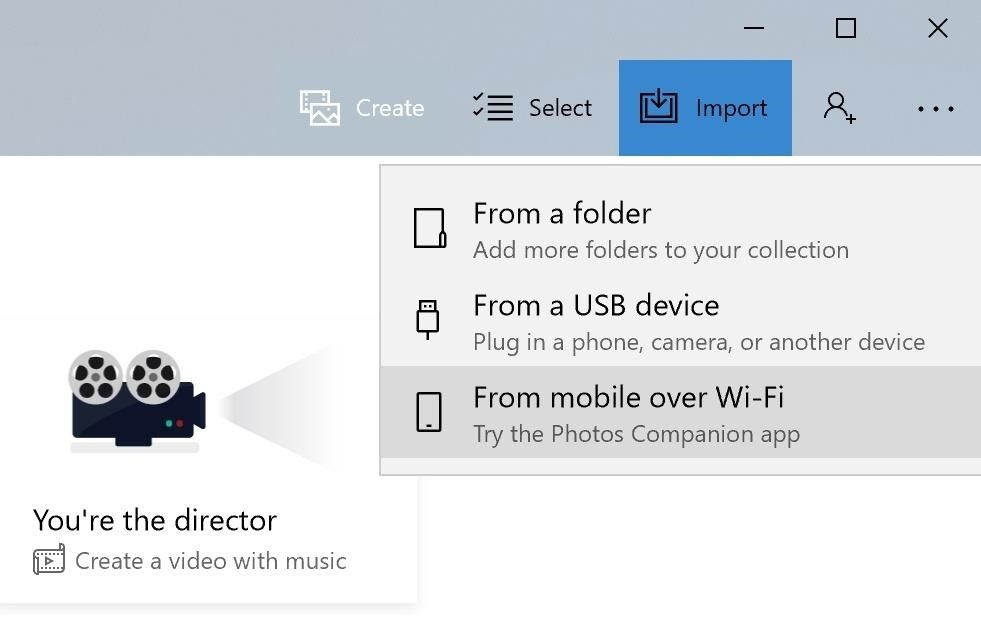Click the movie camera illustration
Viewport: 981px width, 628px height.
(x=135, y=400)
